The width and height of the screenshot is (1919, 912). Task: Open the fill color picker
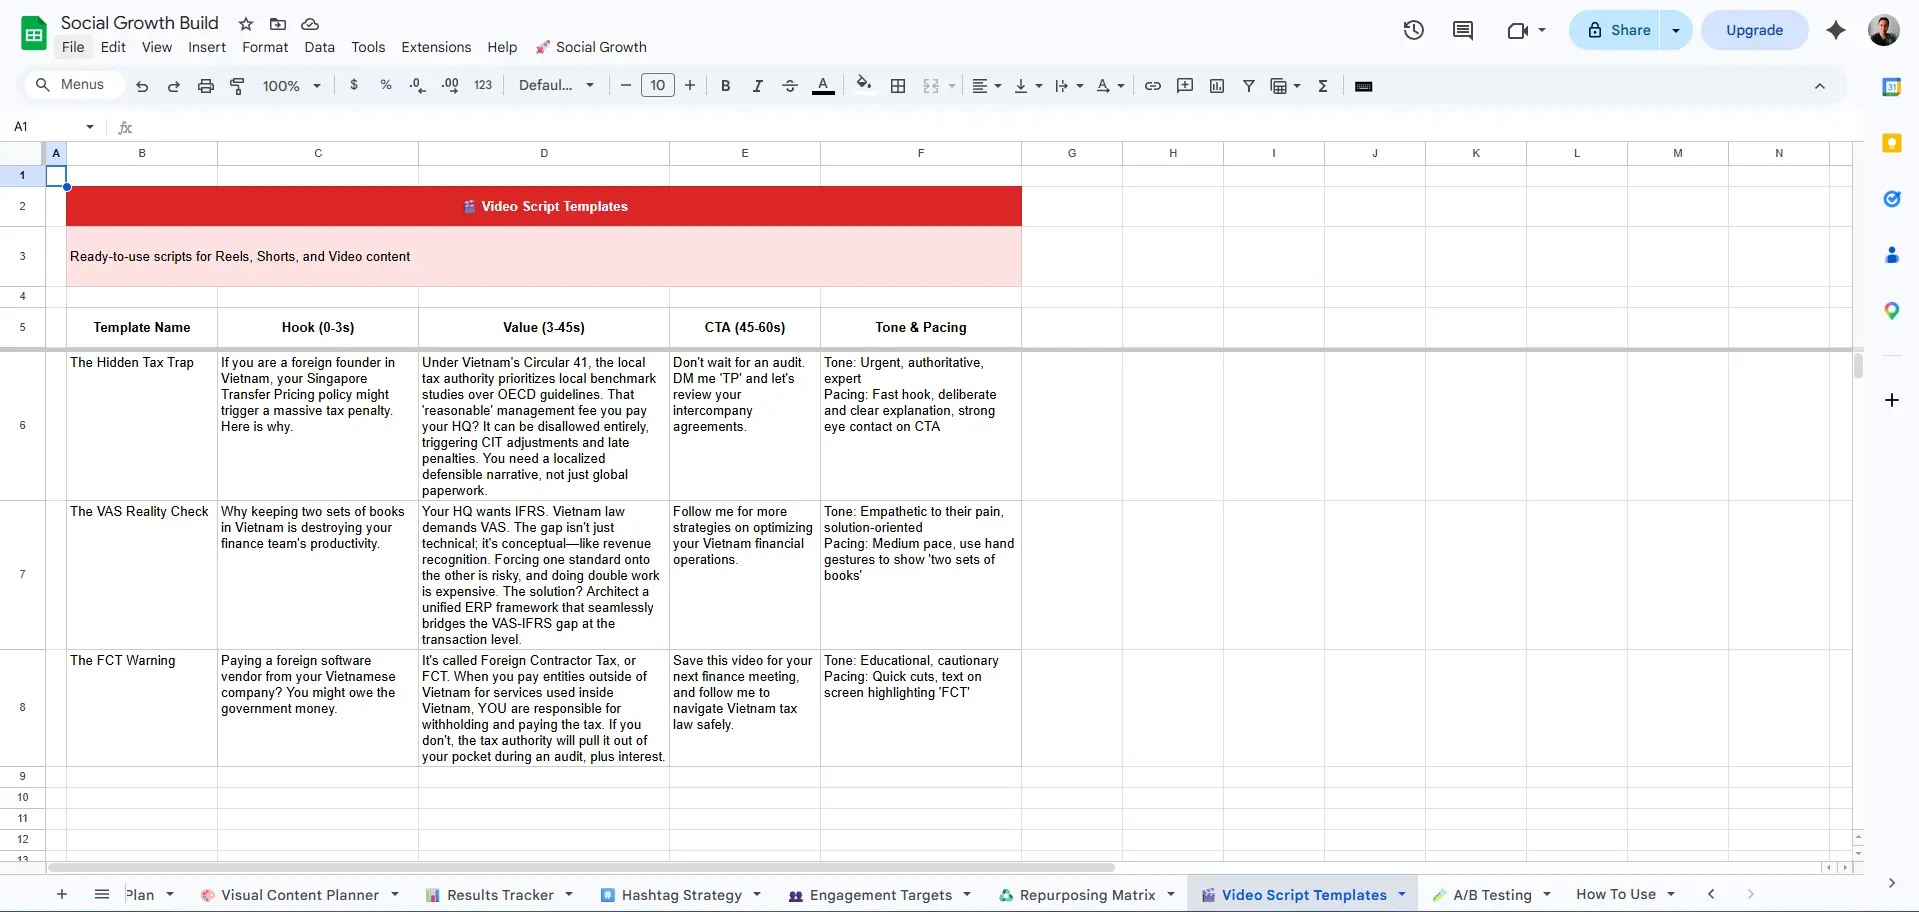click(x=864, y=85)
